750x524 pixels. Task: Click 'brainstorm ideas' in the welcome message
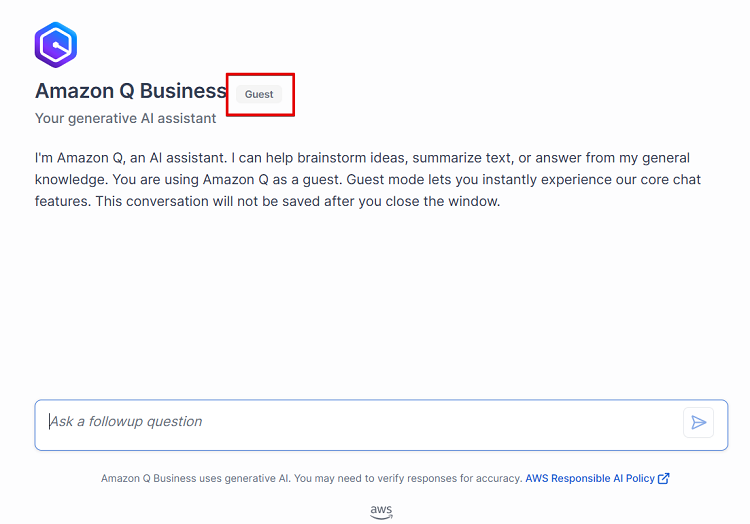351,158
